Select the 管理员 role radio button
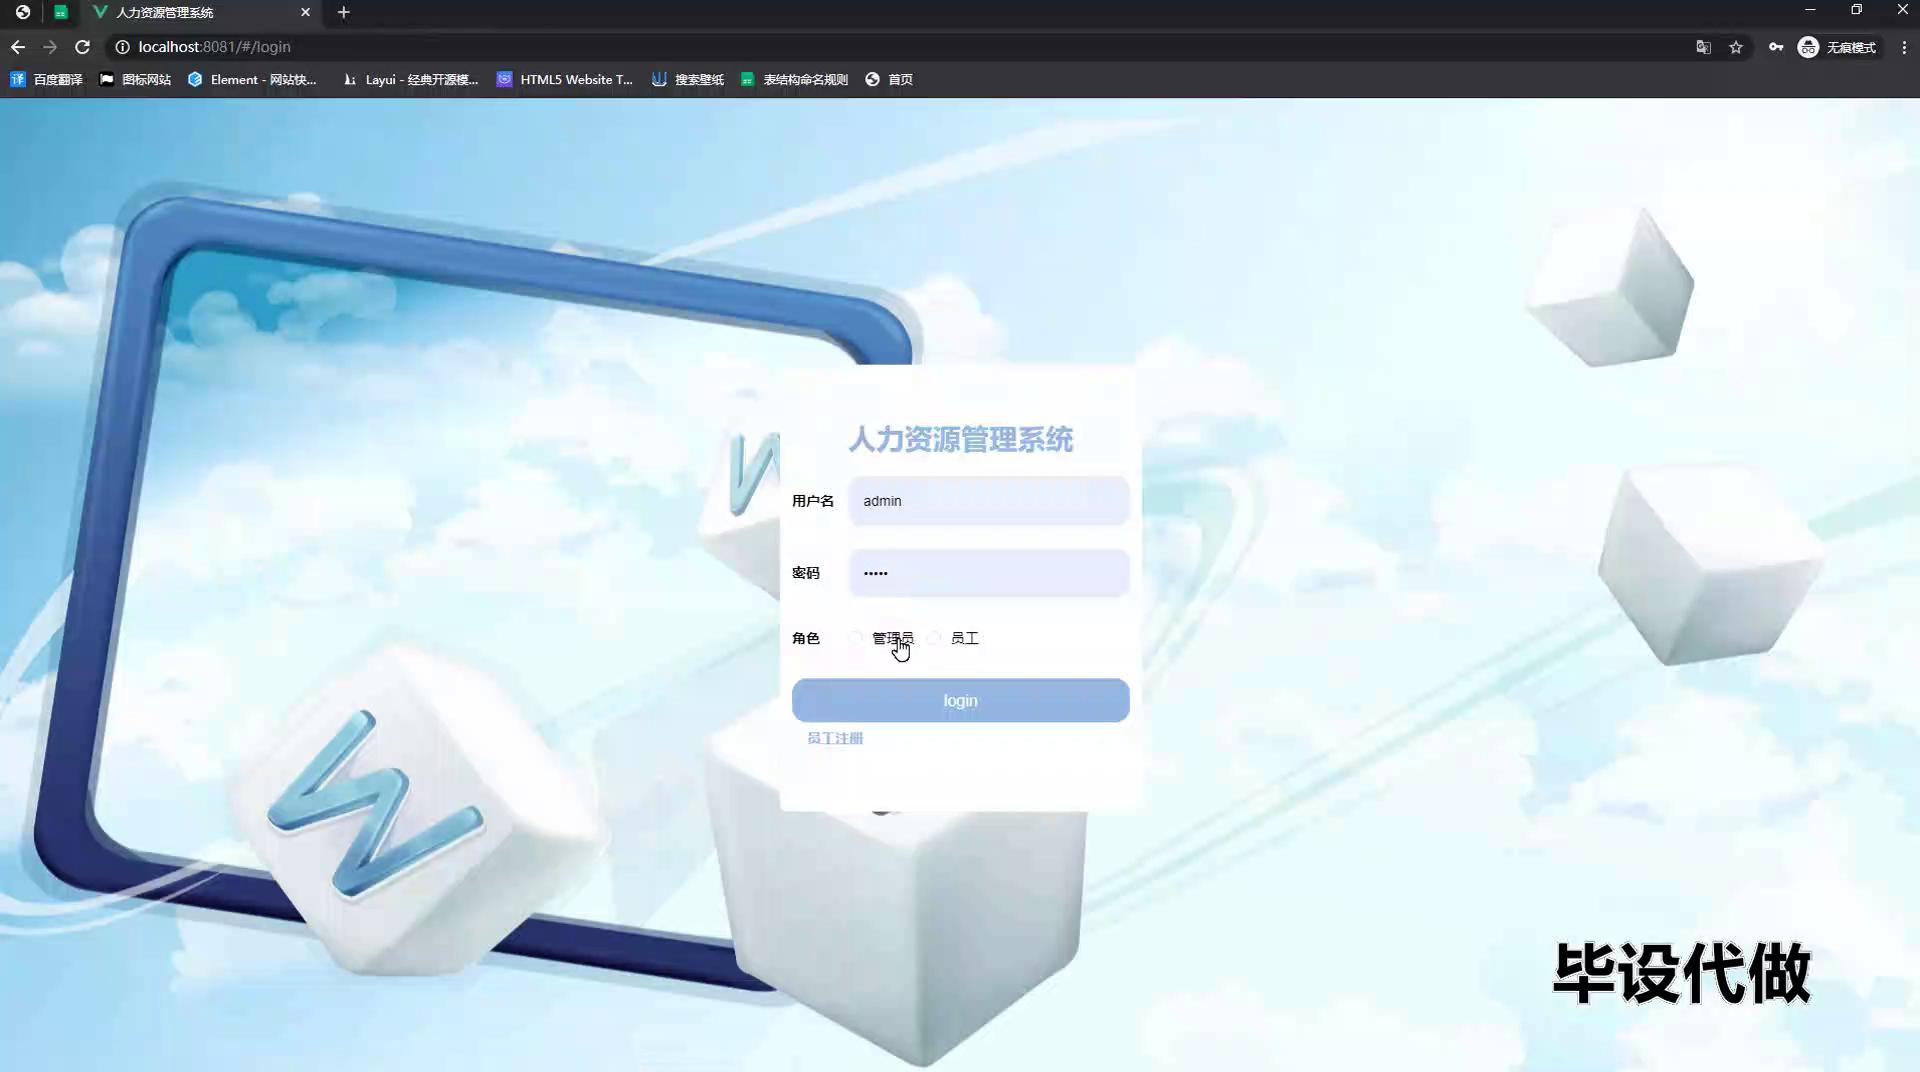The image size is (1920, 1072). tap(856, 638)
